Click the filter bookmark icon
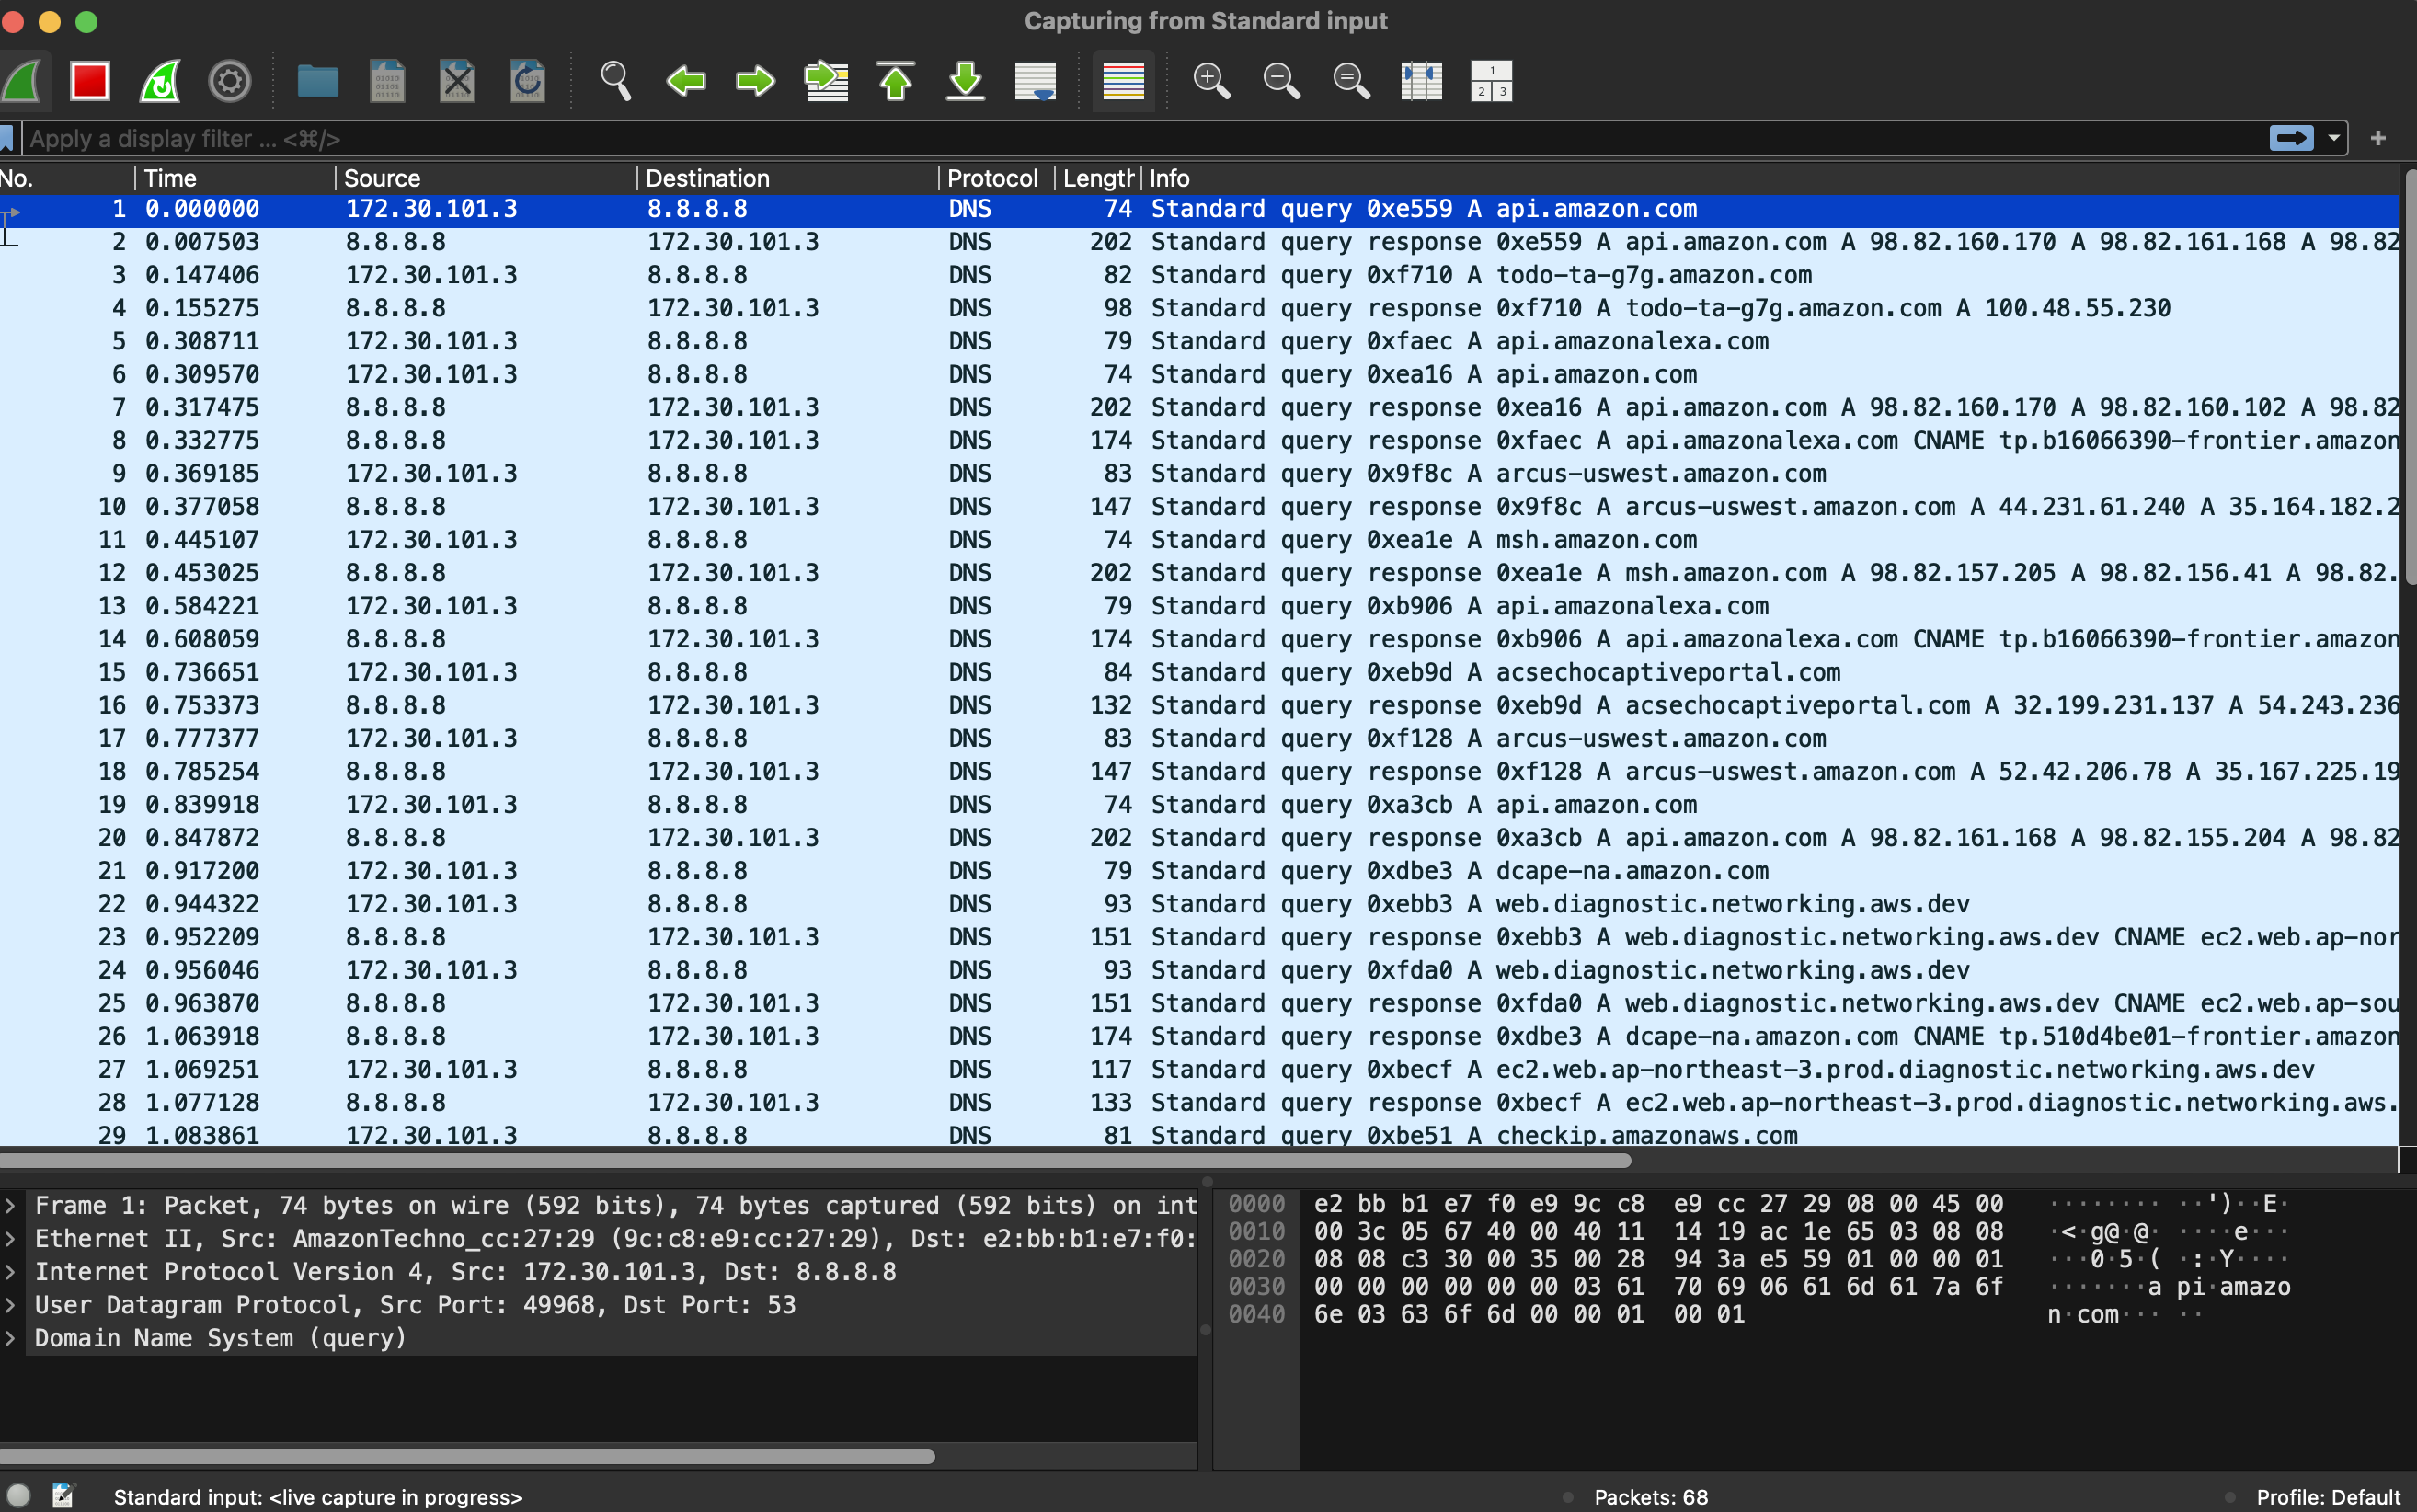 click(6, 138)
